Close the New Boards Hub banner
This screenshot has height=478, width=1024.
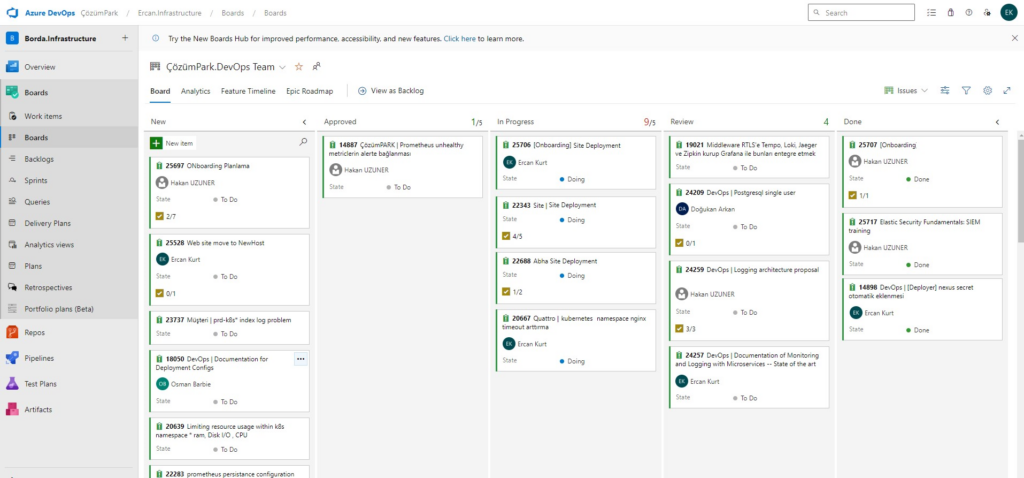[1014, 39]
